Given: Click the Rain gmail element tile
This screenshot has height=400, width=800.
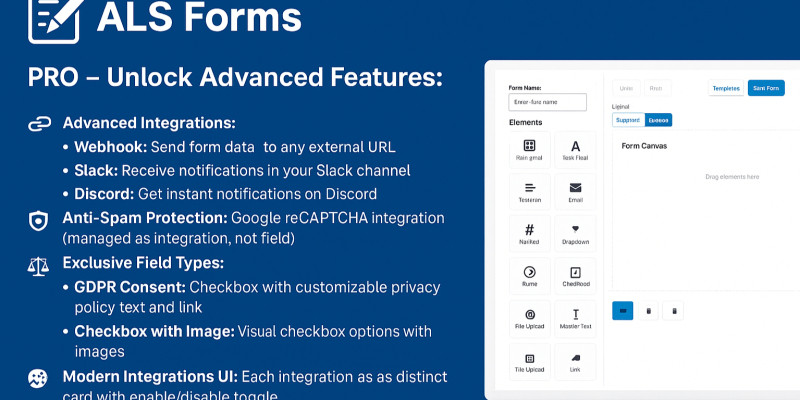Looking at the screenshot, I should click(530, 149).
